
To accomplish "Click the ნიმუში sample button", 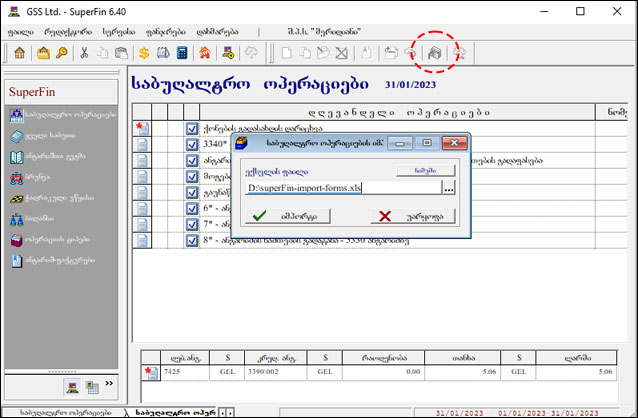I will [x=425, y=171].
